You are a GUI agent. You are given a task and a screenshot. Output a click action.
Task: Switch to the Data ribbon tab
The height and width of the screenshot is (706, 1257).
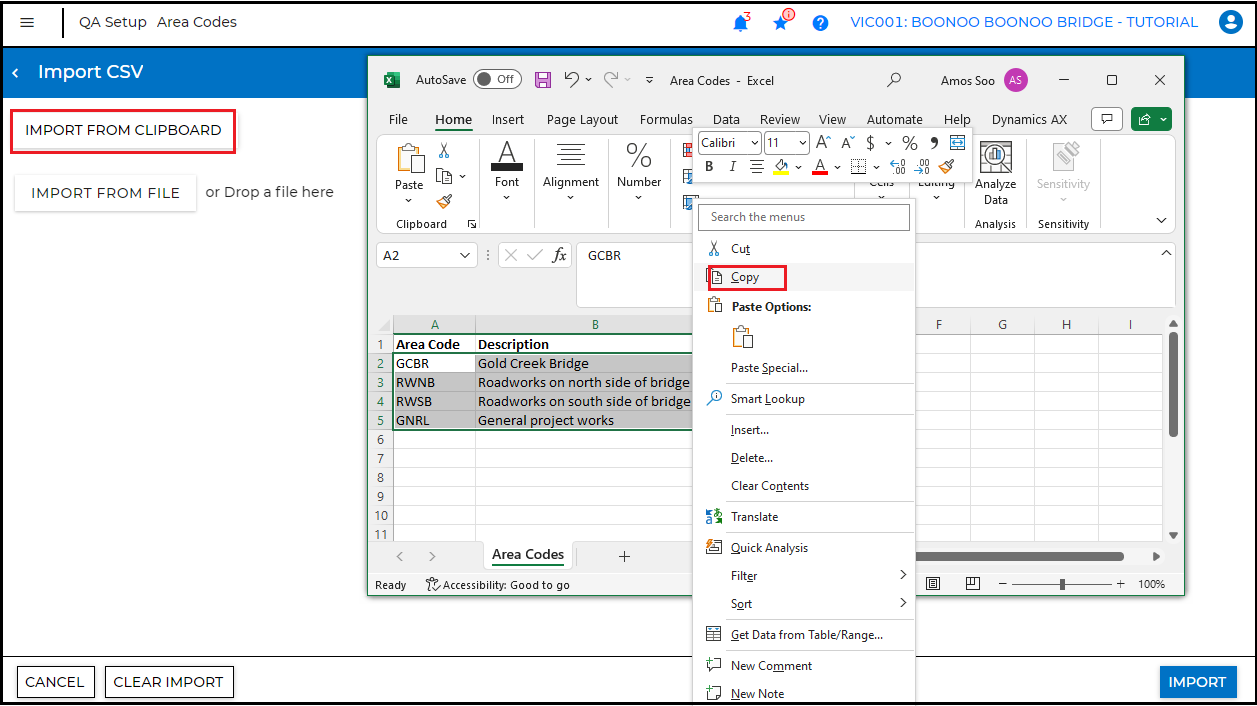click(x=725, y=119)
